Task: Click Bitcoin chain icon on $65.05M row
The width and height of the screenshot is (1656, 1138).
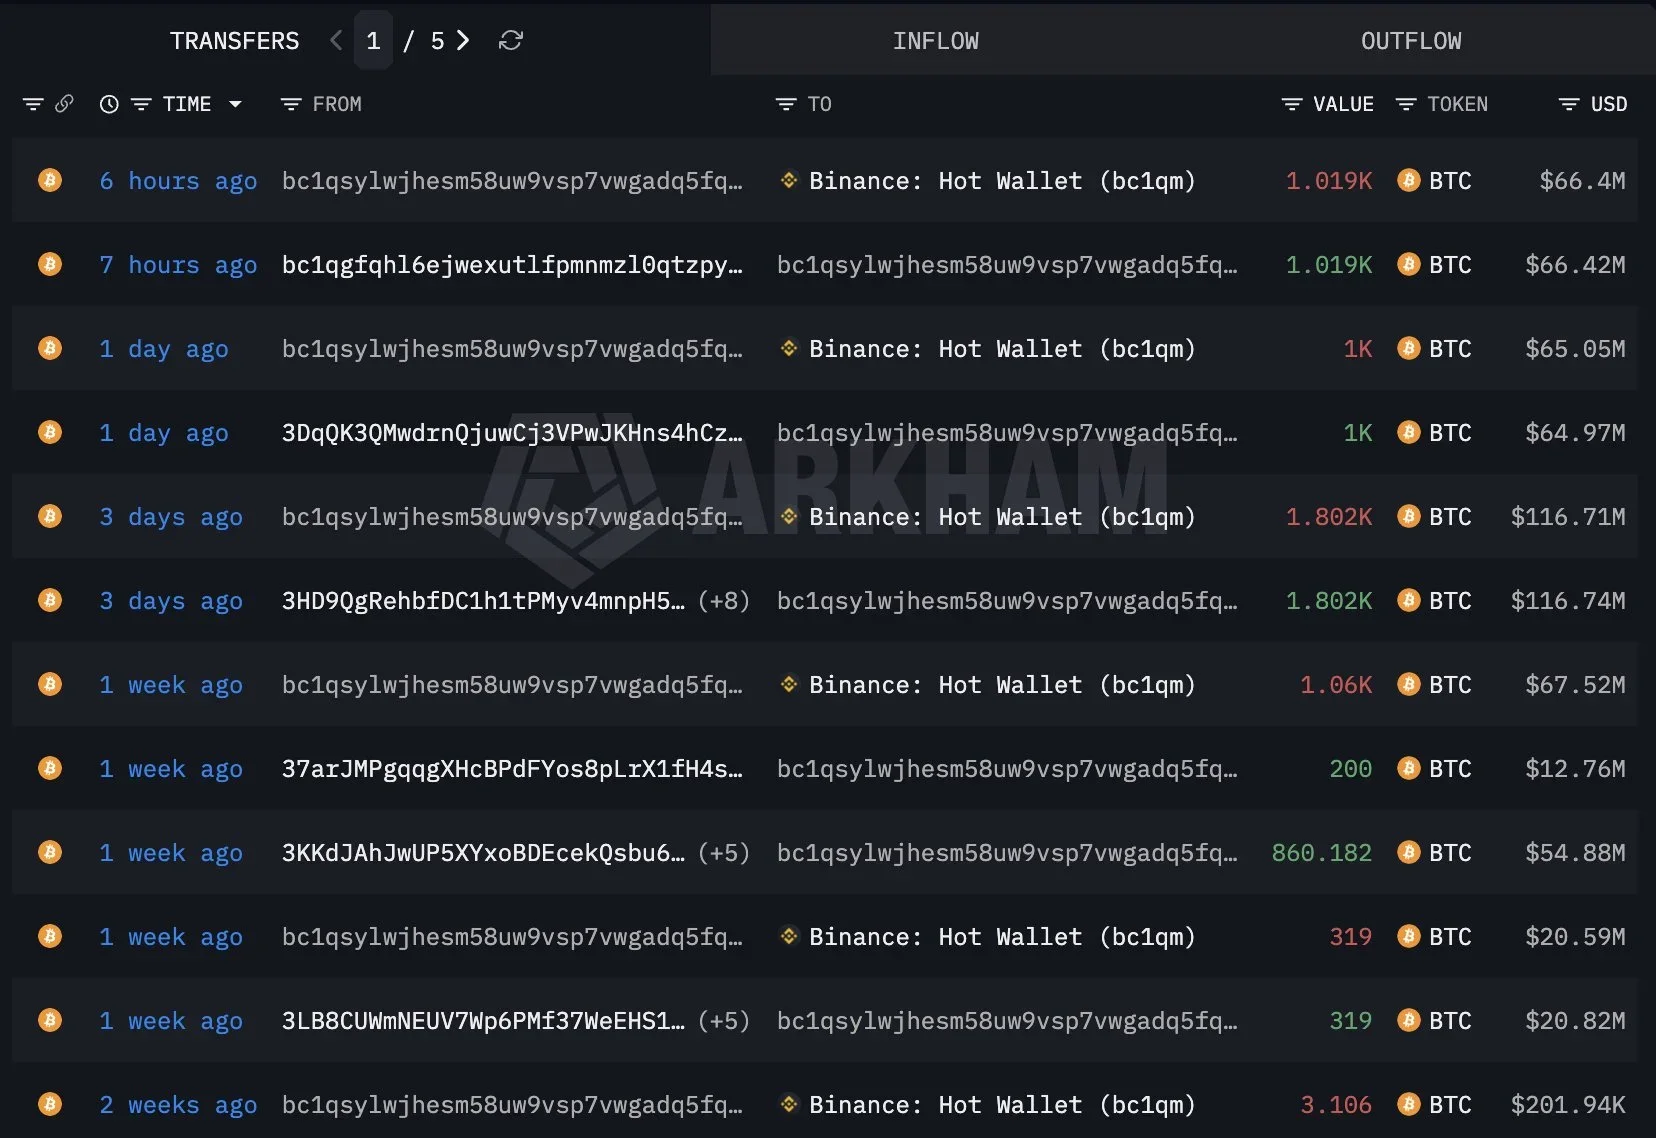Action: click(50, 348)
